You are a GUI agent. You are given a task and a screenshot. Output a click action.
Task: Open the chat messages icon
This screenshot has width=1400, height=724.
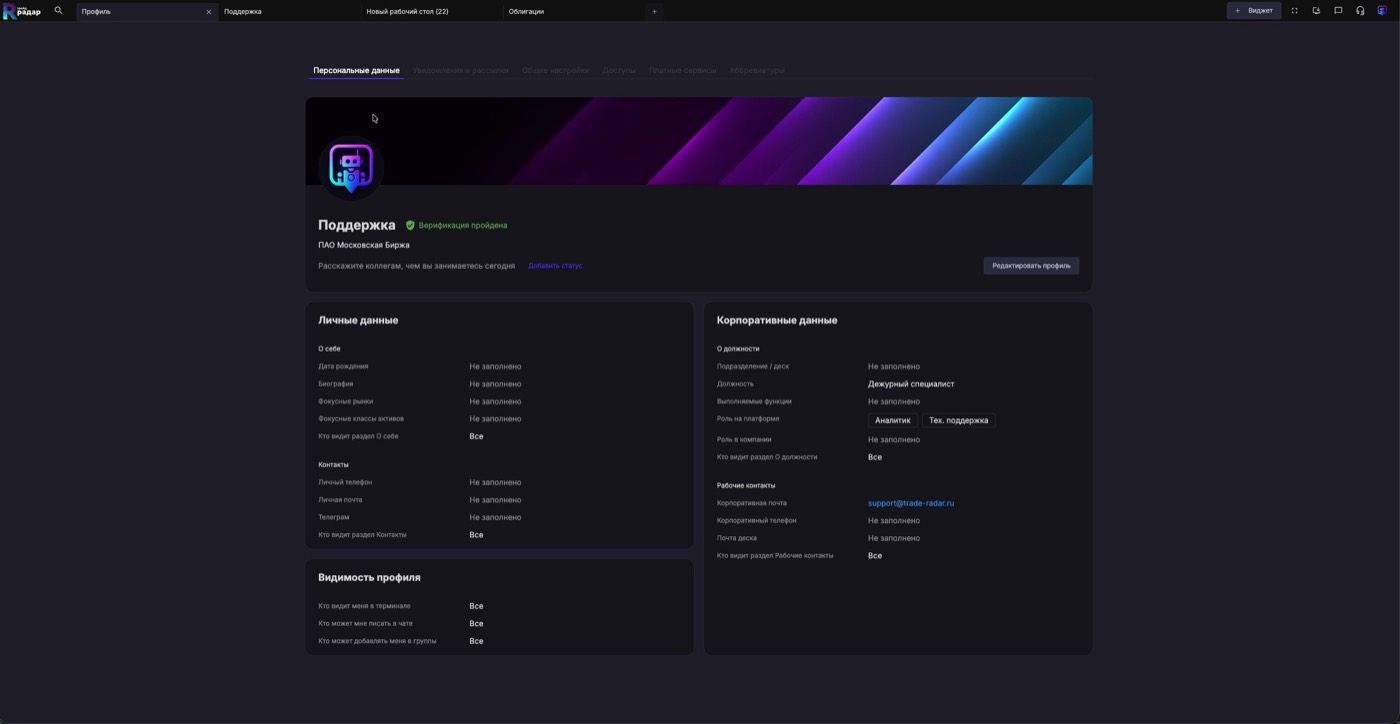(1338, 11)
